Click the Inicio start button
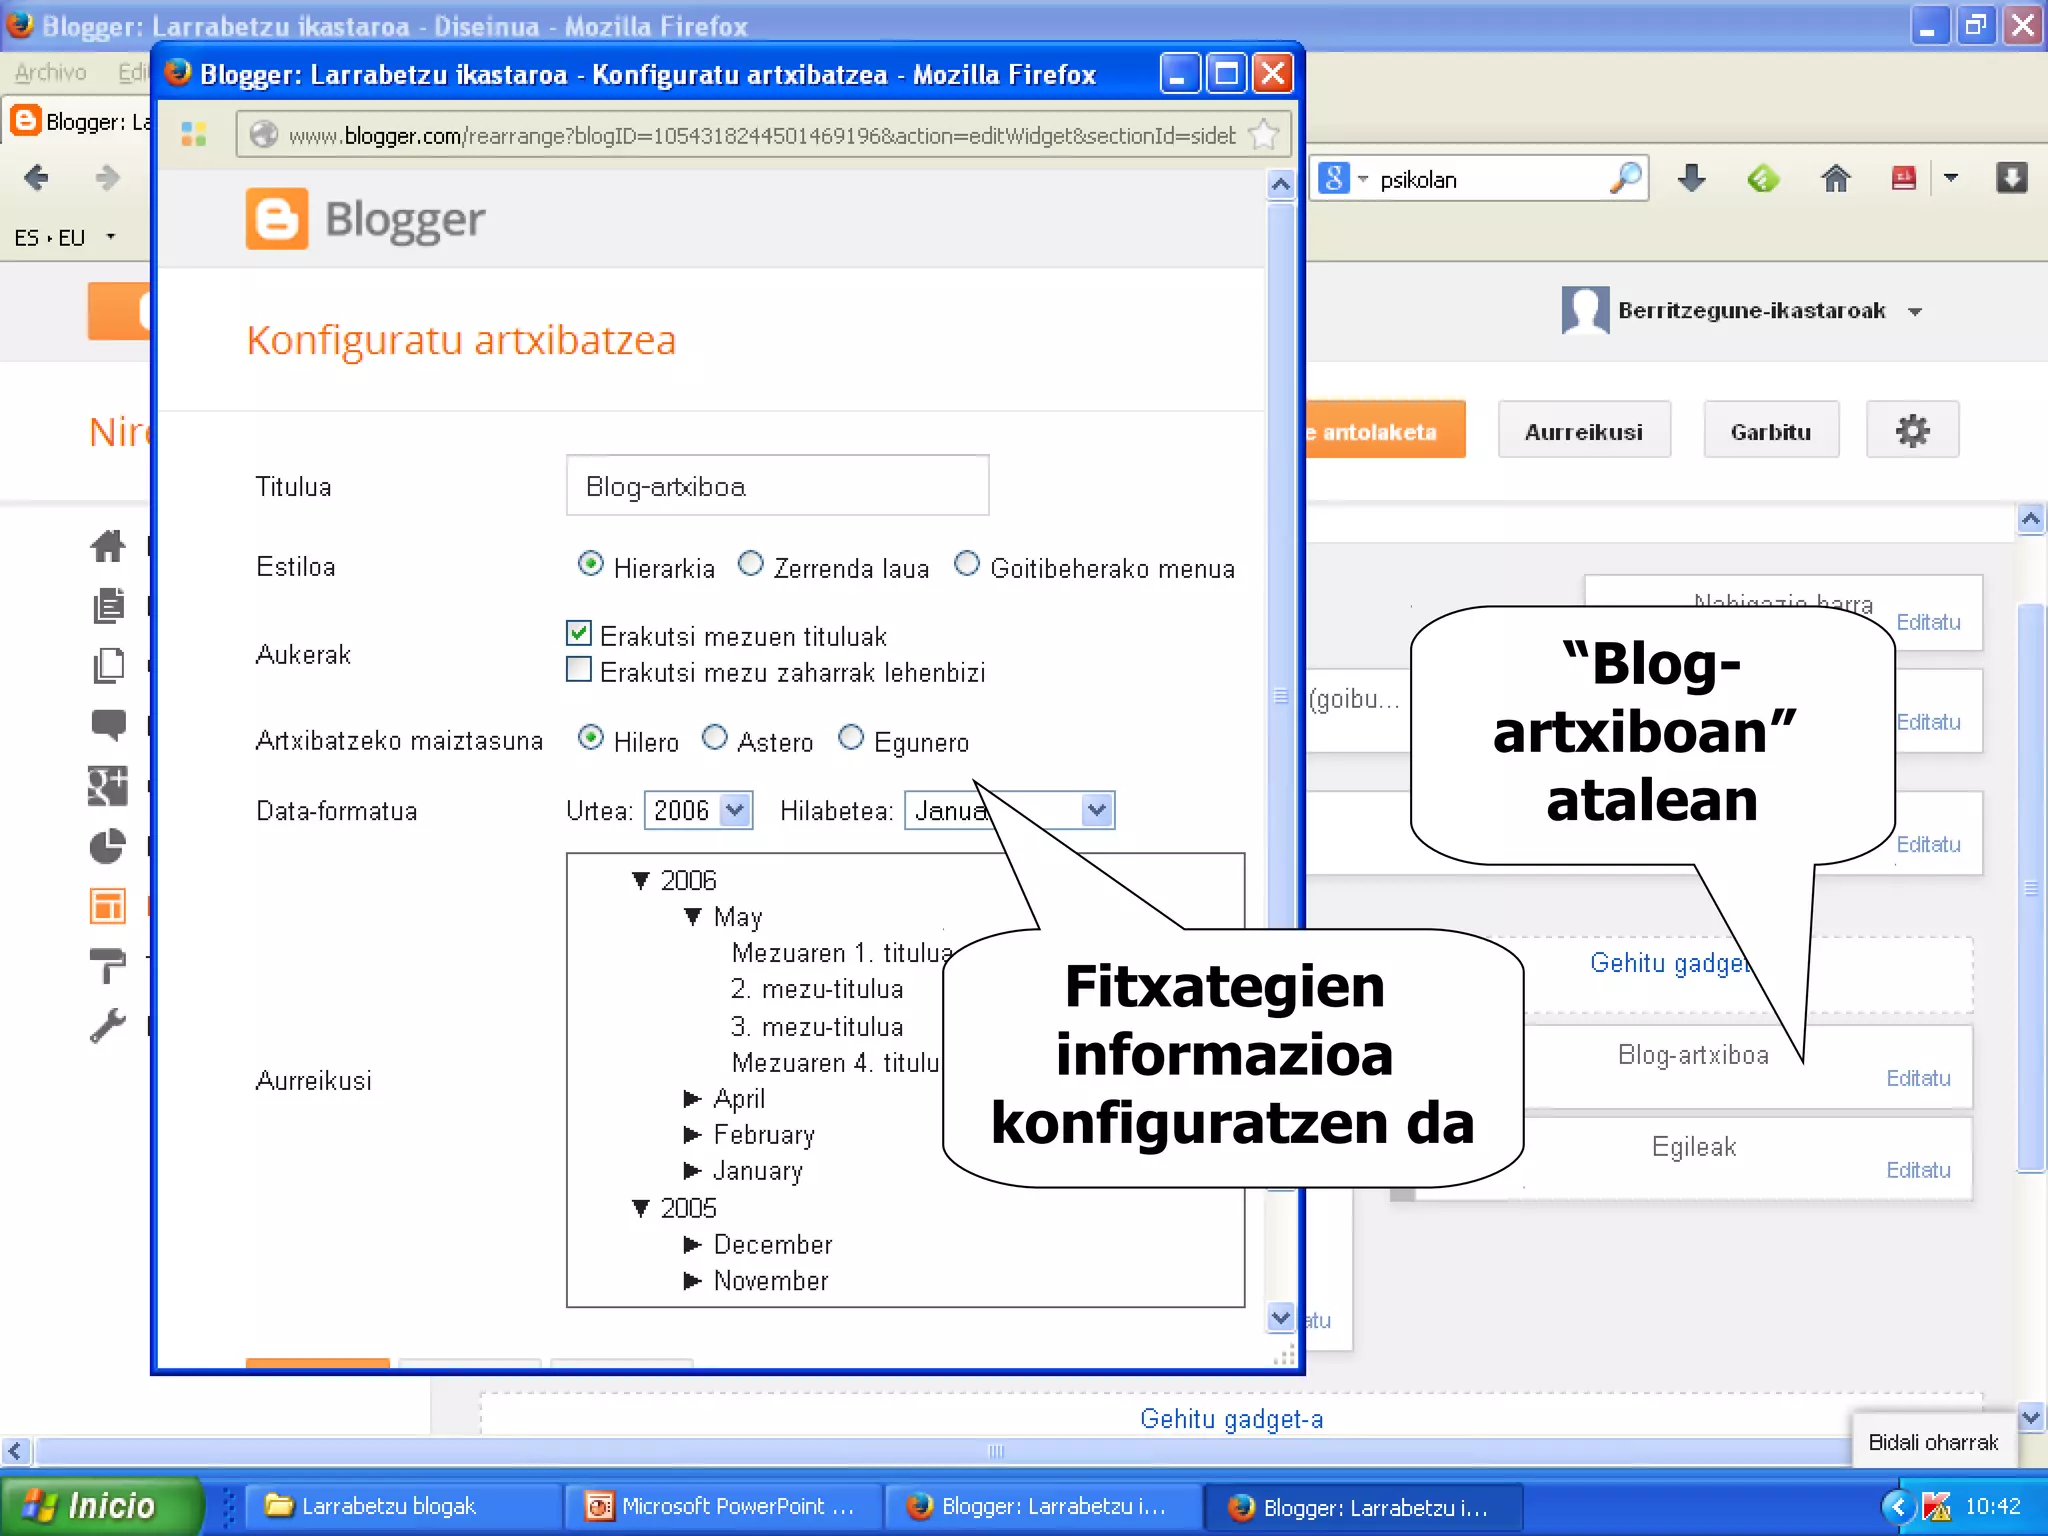 [100, 1506]
